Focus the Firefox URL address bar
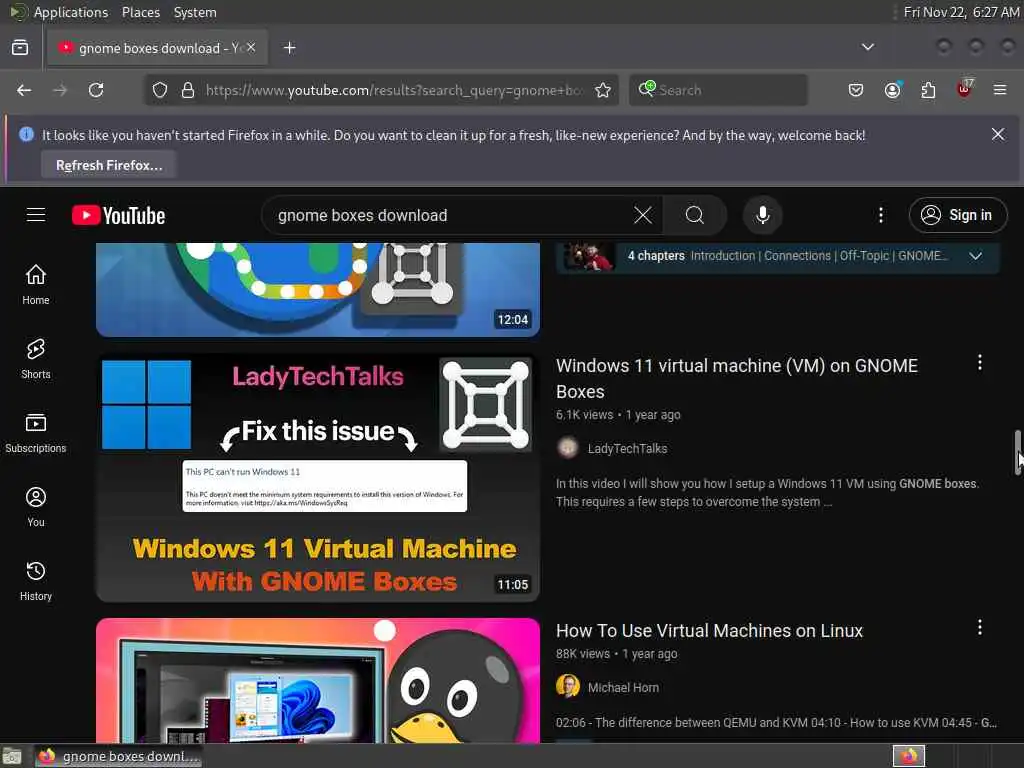This screenshot has height=768, width=1024. [x=392, y=90]
